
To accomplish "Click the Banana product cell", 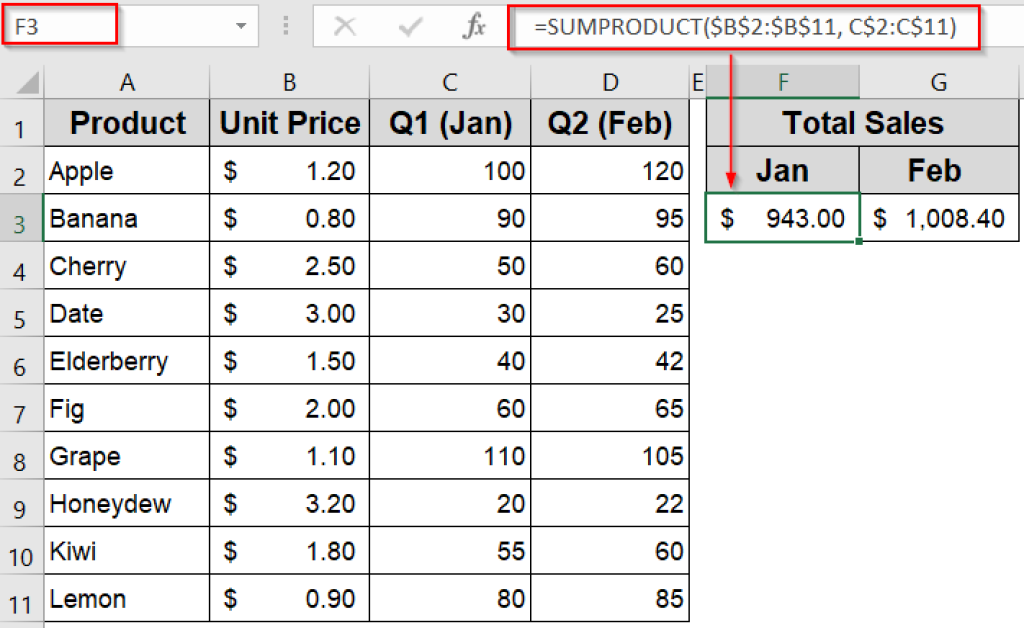I will tap(126, 217).
